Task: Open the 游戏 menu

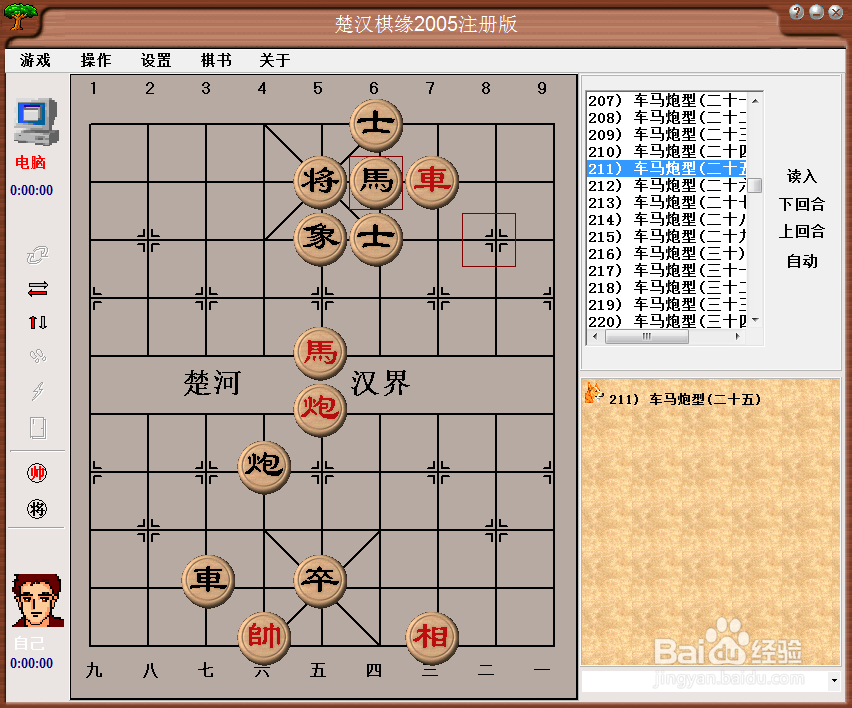Action: click(35, 60)
